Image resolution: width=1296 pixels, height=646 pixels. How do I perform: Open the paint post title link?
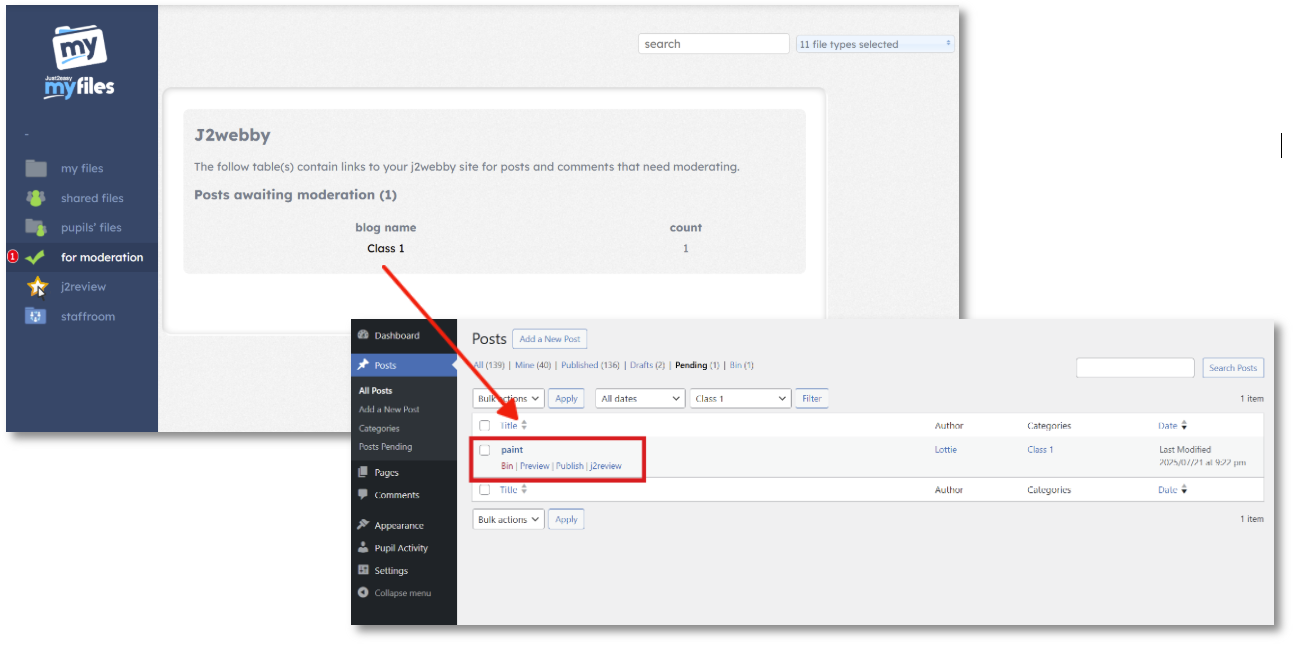(512, 450)
